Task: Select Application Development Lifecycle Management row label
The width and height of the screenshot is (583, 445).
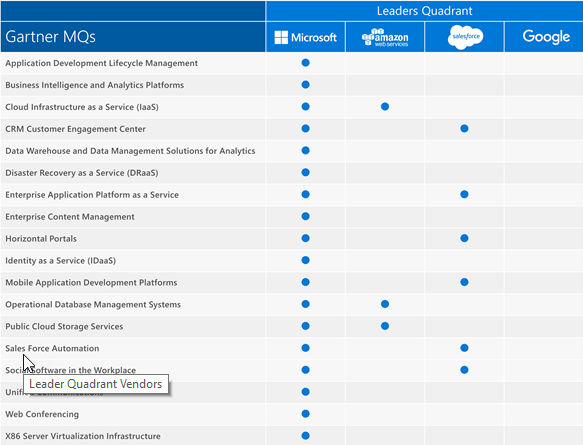Action: (102, 63)
